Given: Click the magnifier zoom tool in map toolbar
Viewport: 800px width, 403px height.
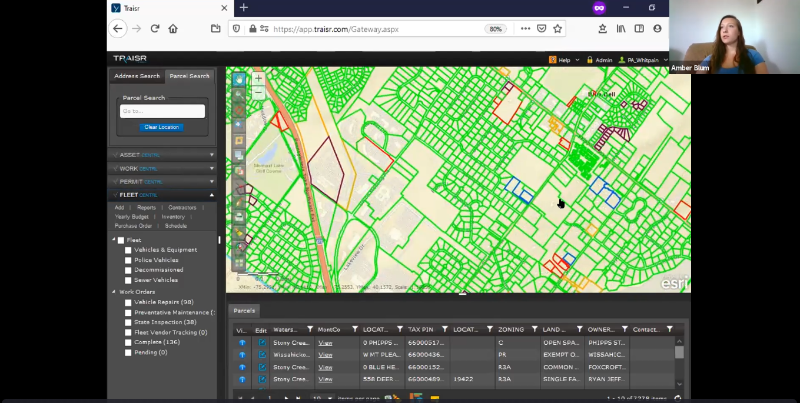Looking at the screenshot, I should click(239, 95).
